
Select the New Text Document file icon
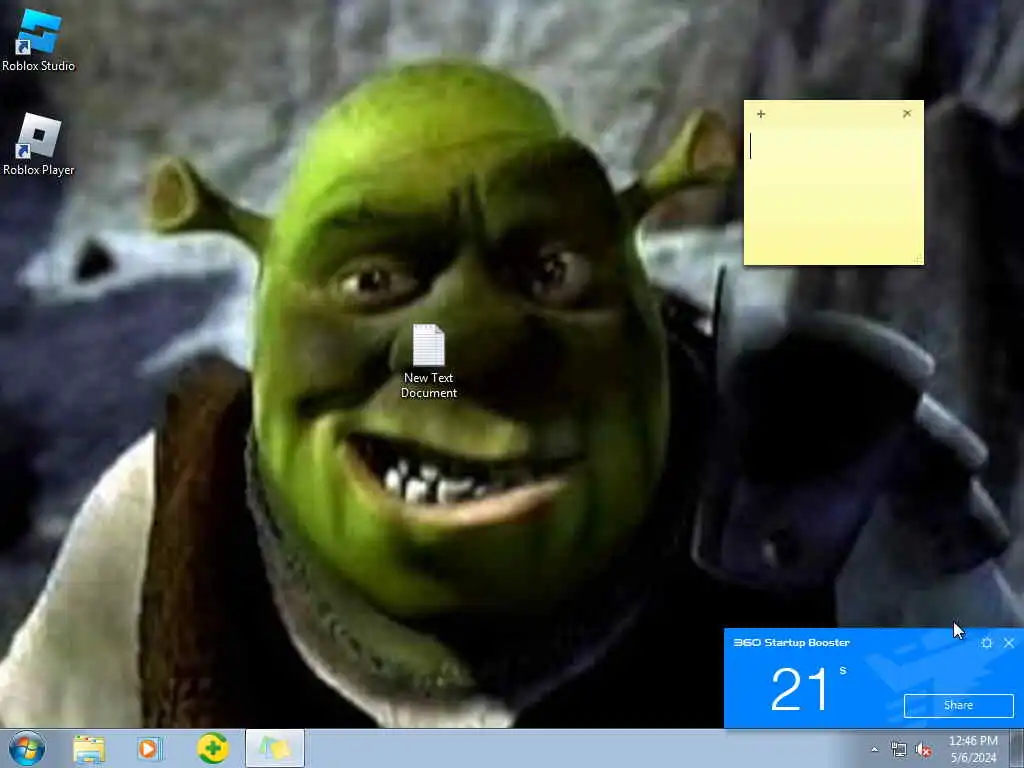428,361
